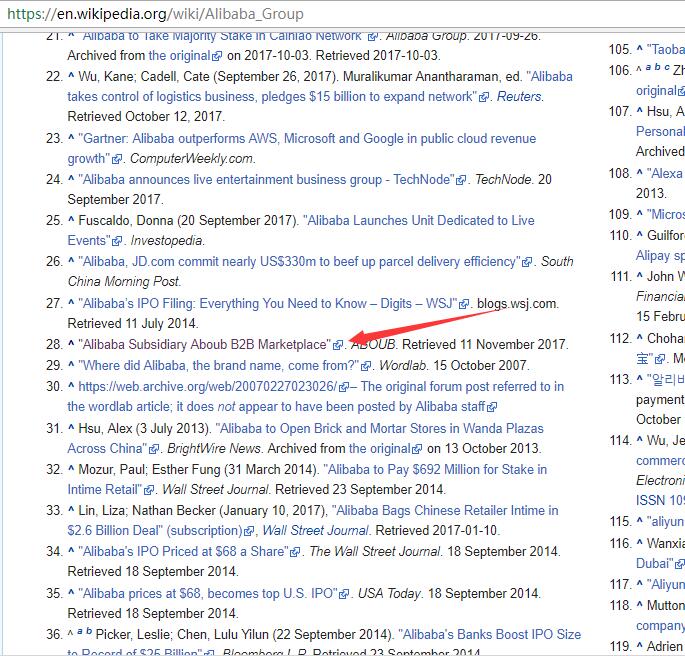685x656 pixels.
Task: Click external link icon after TechNode article title
Action: 461,181
